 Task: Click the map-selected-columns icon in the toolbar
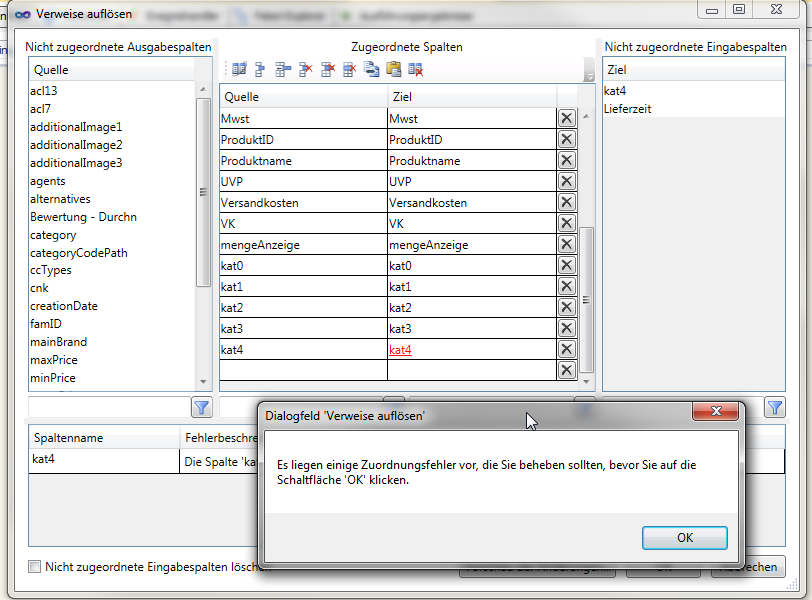click(x=283, y=68)
